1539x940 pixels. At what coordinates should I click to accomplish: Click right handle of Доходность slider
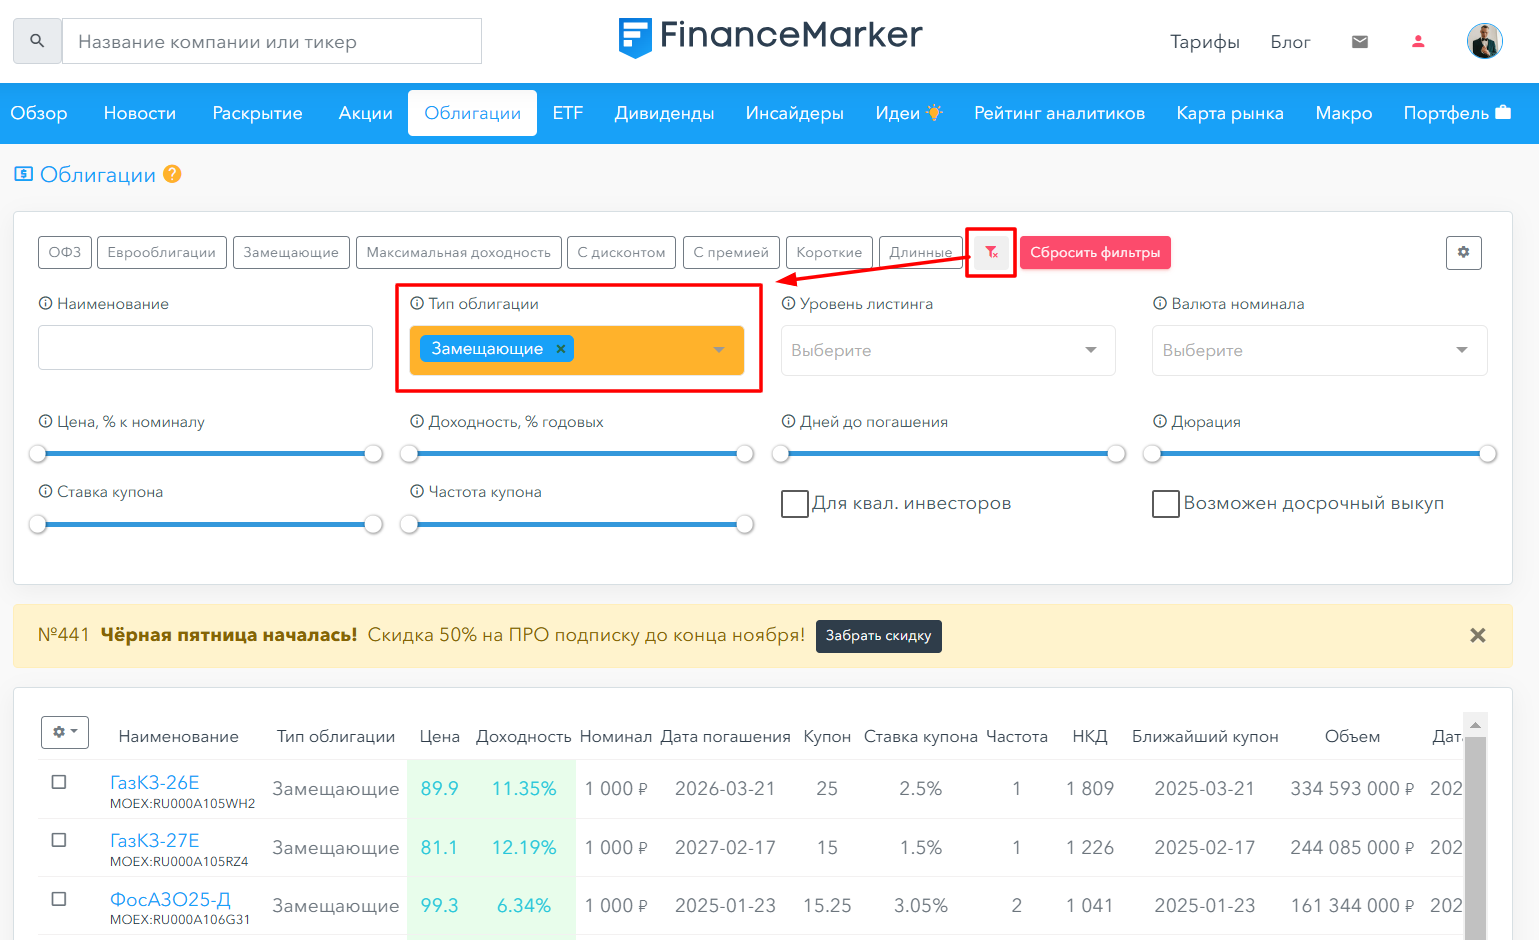coord(745,454)
